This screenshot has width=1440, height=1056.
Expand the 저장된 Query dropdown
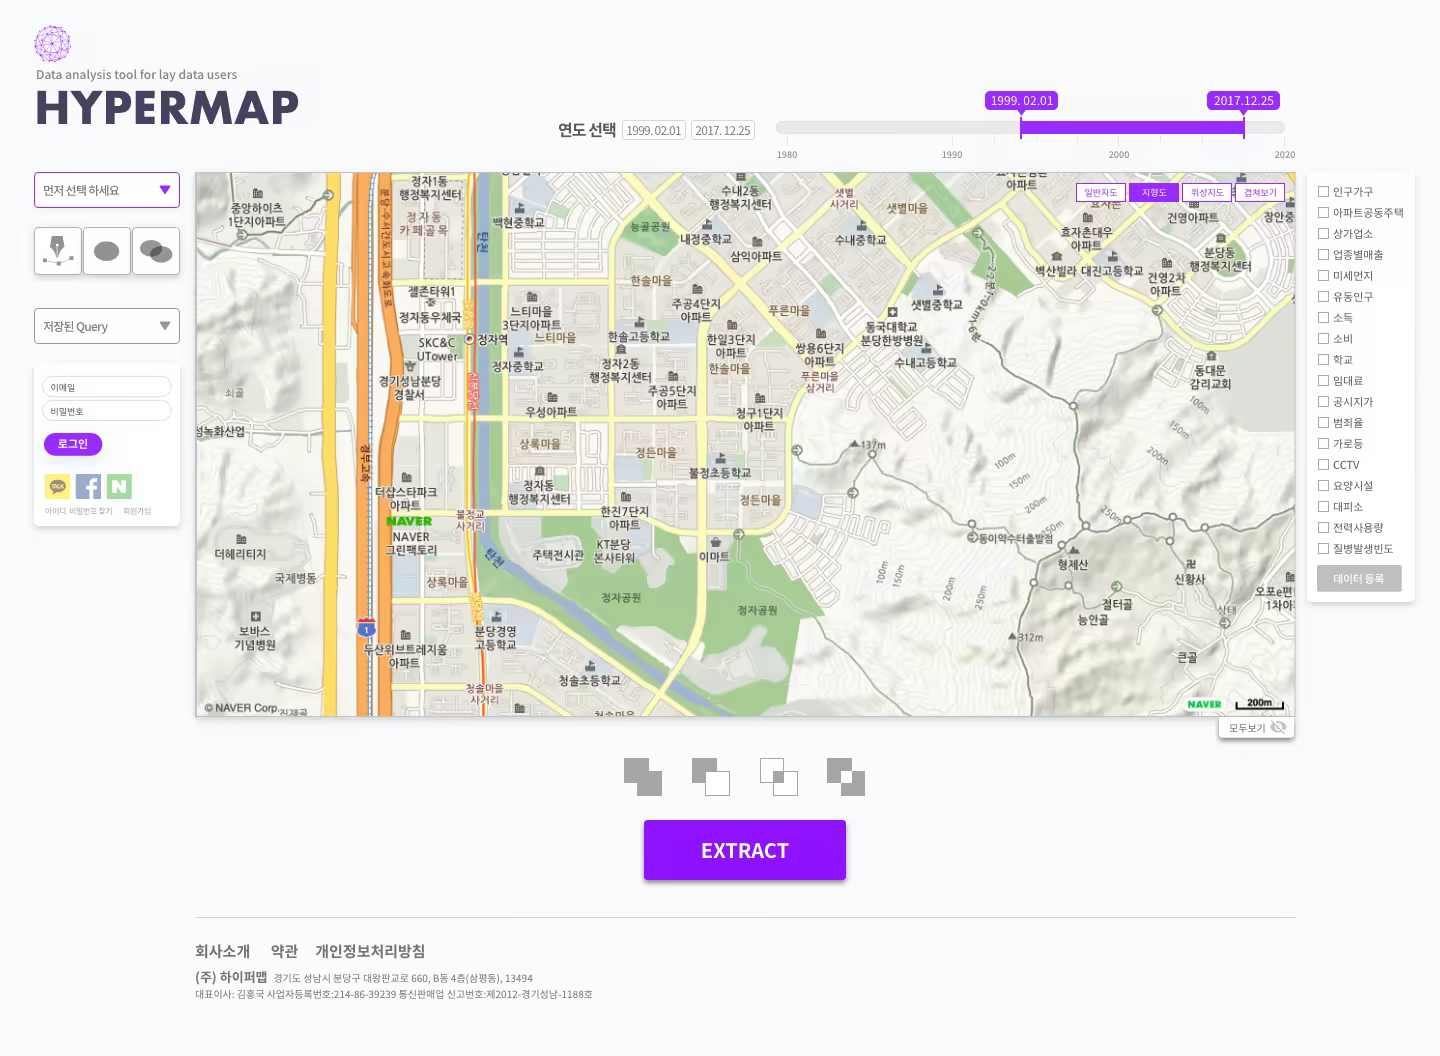point(106,325)
